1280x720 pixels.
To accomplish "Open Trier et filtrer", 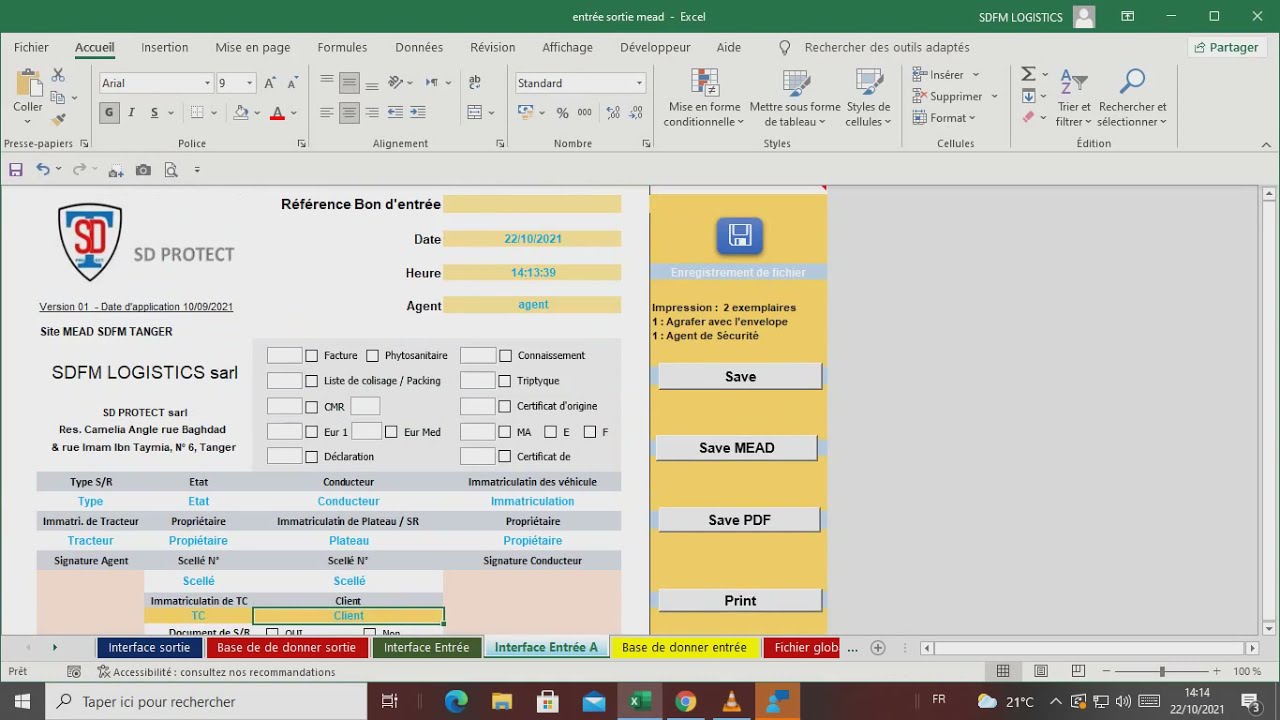I will pyautogui.click(x=1074, y=99).
